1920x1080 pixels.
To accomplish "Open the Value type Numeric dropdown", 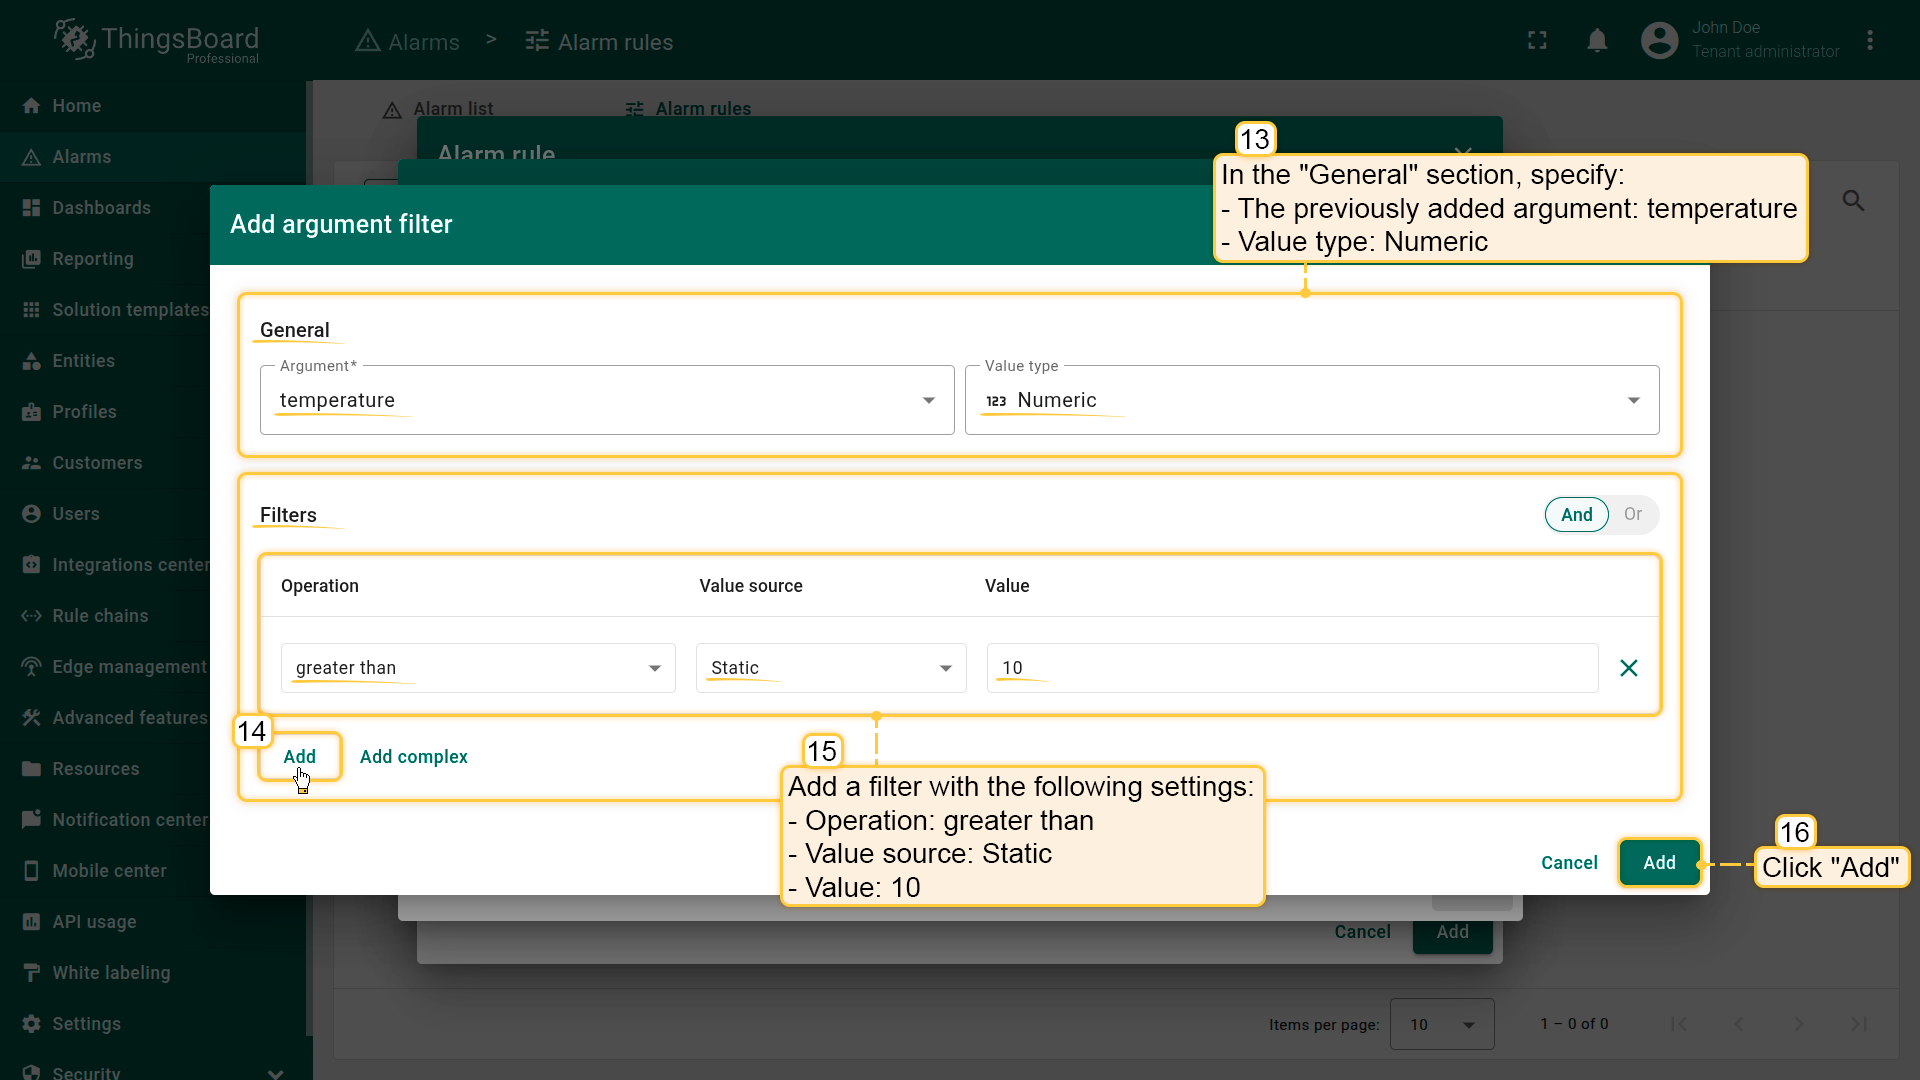I will pyautogui.click(x=1311, y=400).
